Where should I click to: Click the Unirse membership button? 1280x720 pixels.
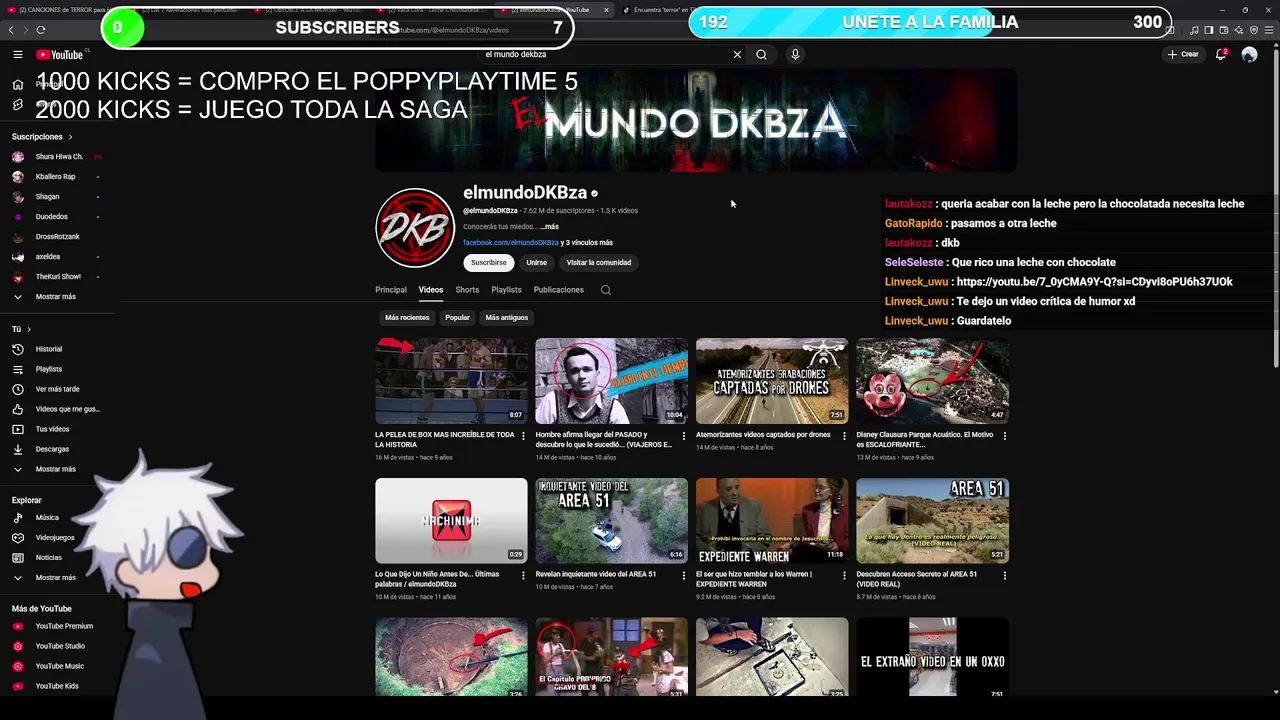(x=537, y=263)
